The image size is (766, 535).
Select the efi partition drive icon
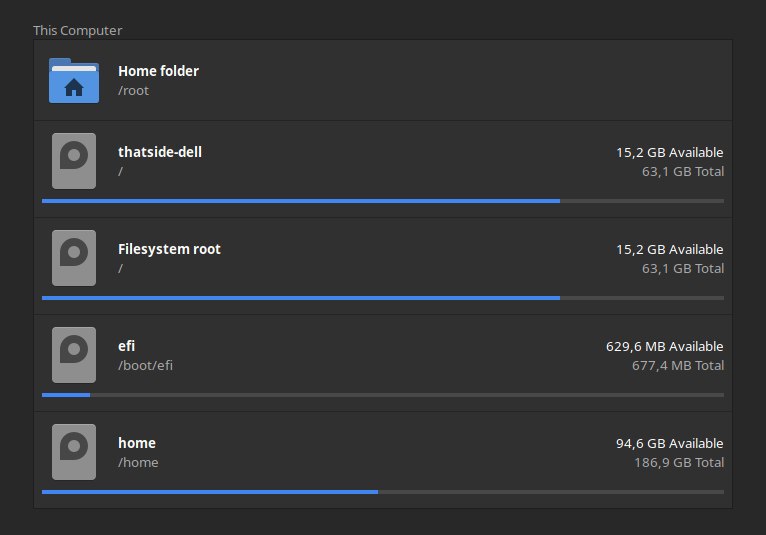pos(74,355)
